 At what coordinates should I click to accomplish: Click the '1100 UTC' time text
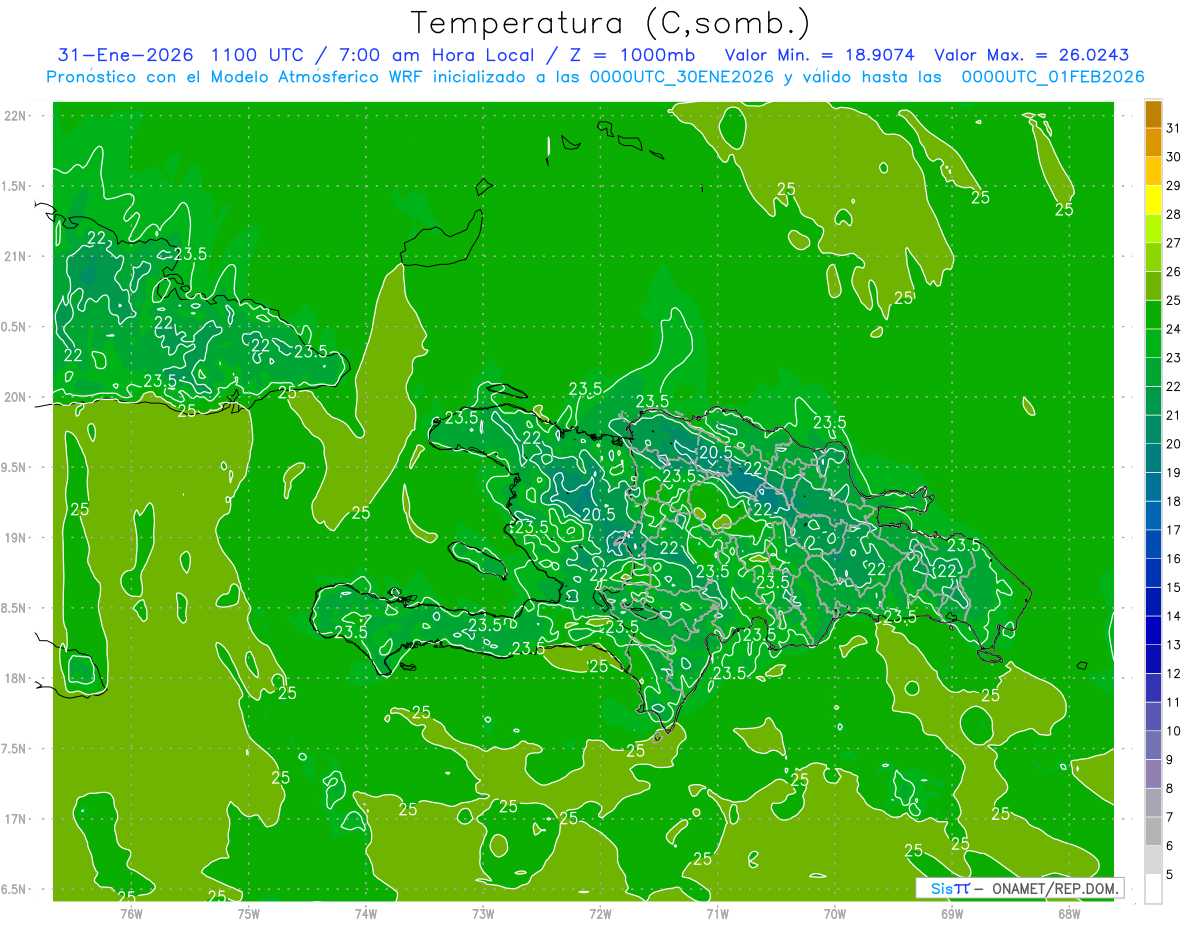259,55
